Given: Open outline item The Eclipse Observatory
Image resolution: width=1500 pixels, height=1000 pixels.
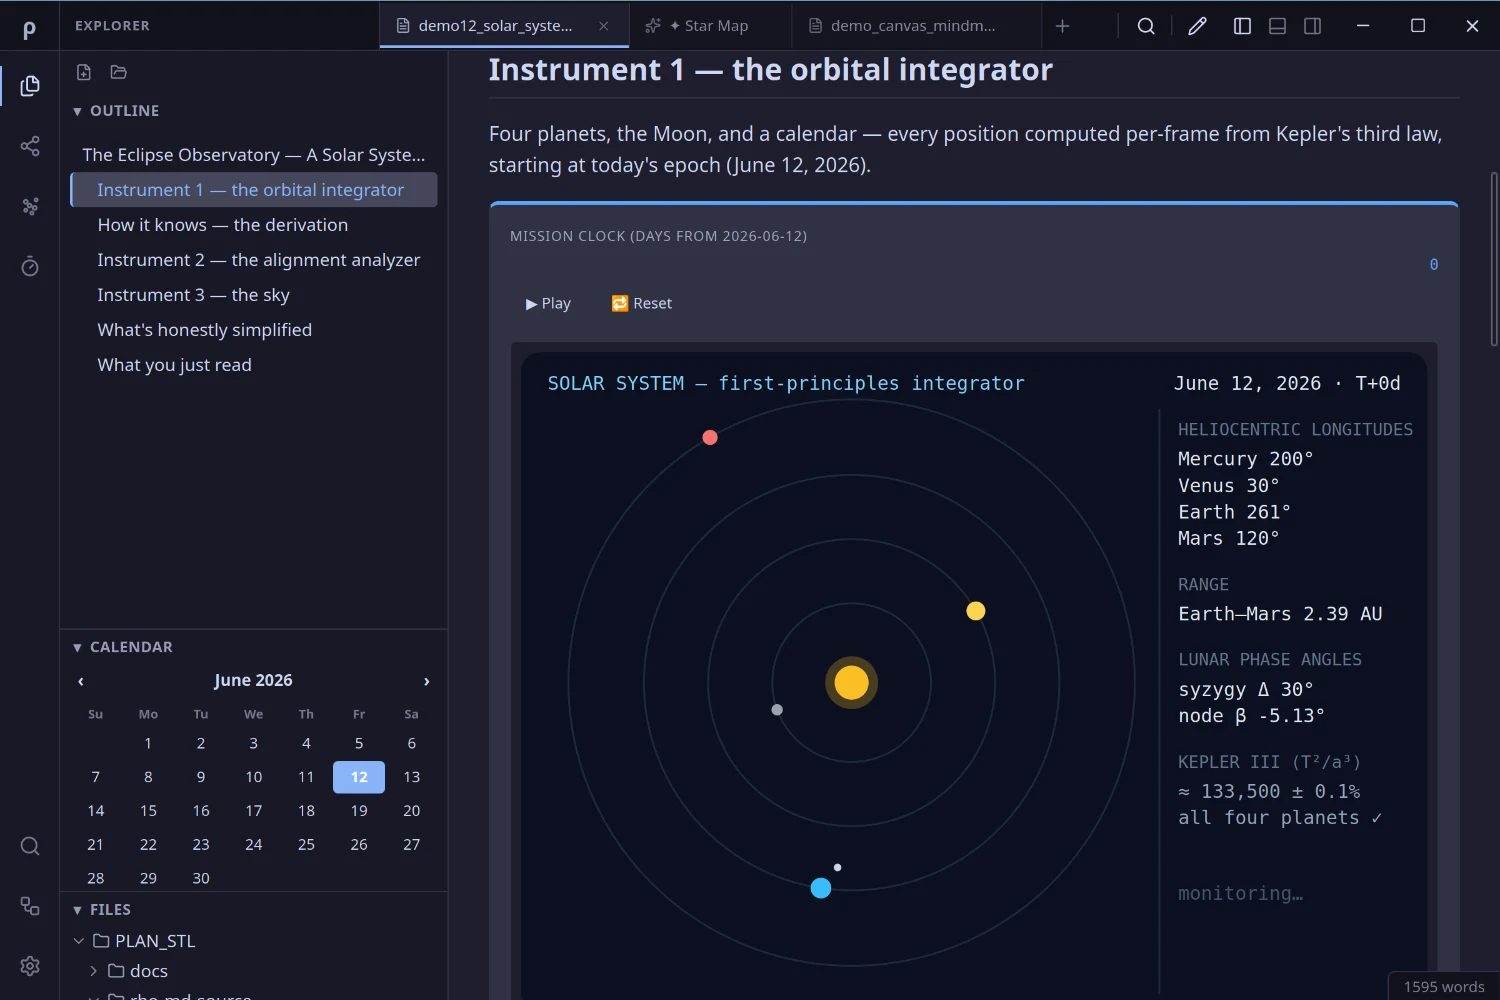Looking at the screenshot, I should [254, 155].
